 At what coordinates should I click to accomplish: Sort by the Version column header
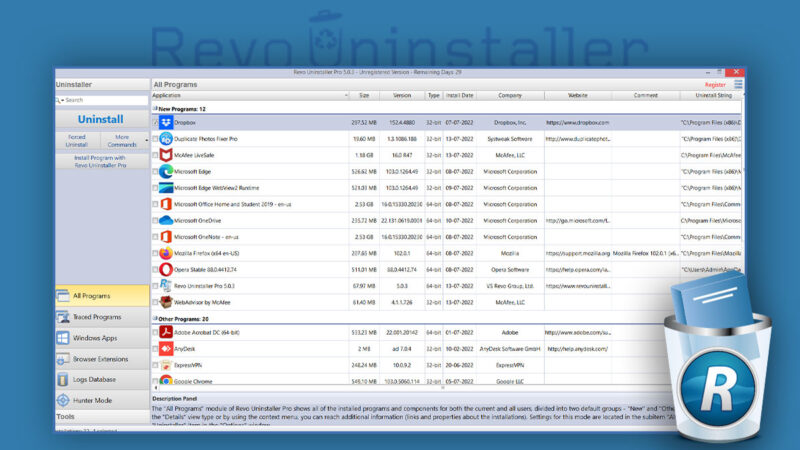[x=402, y=95]
